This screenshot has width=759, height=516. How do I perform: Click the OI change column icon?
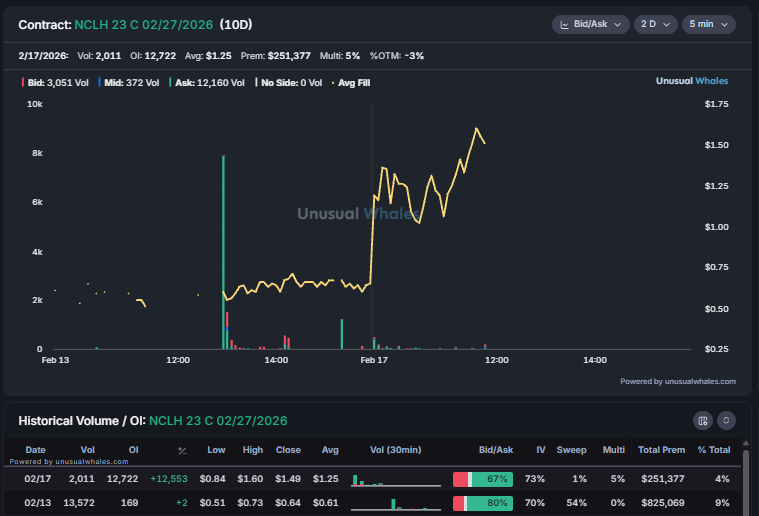181,450
